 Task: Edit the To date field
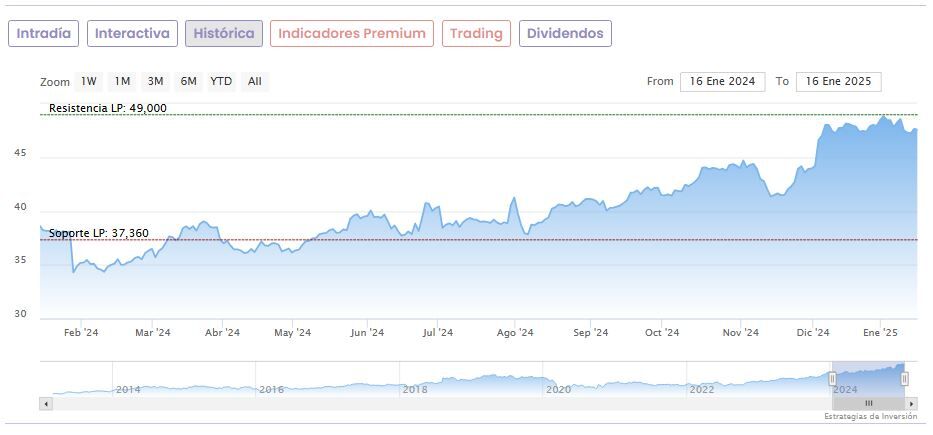838,82
